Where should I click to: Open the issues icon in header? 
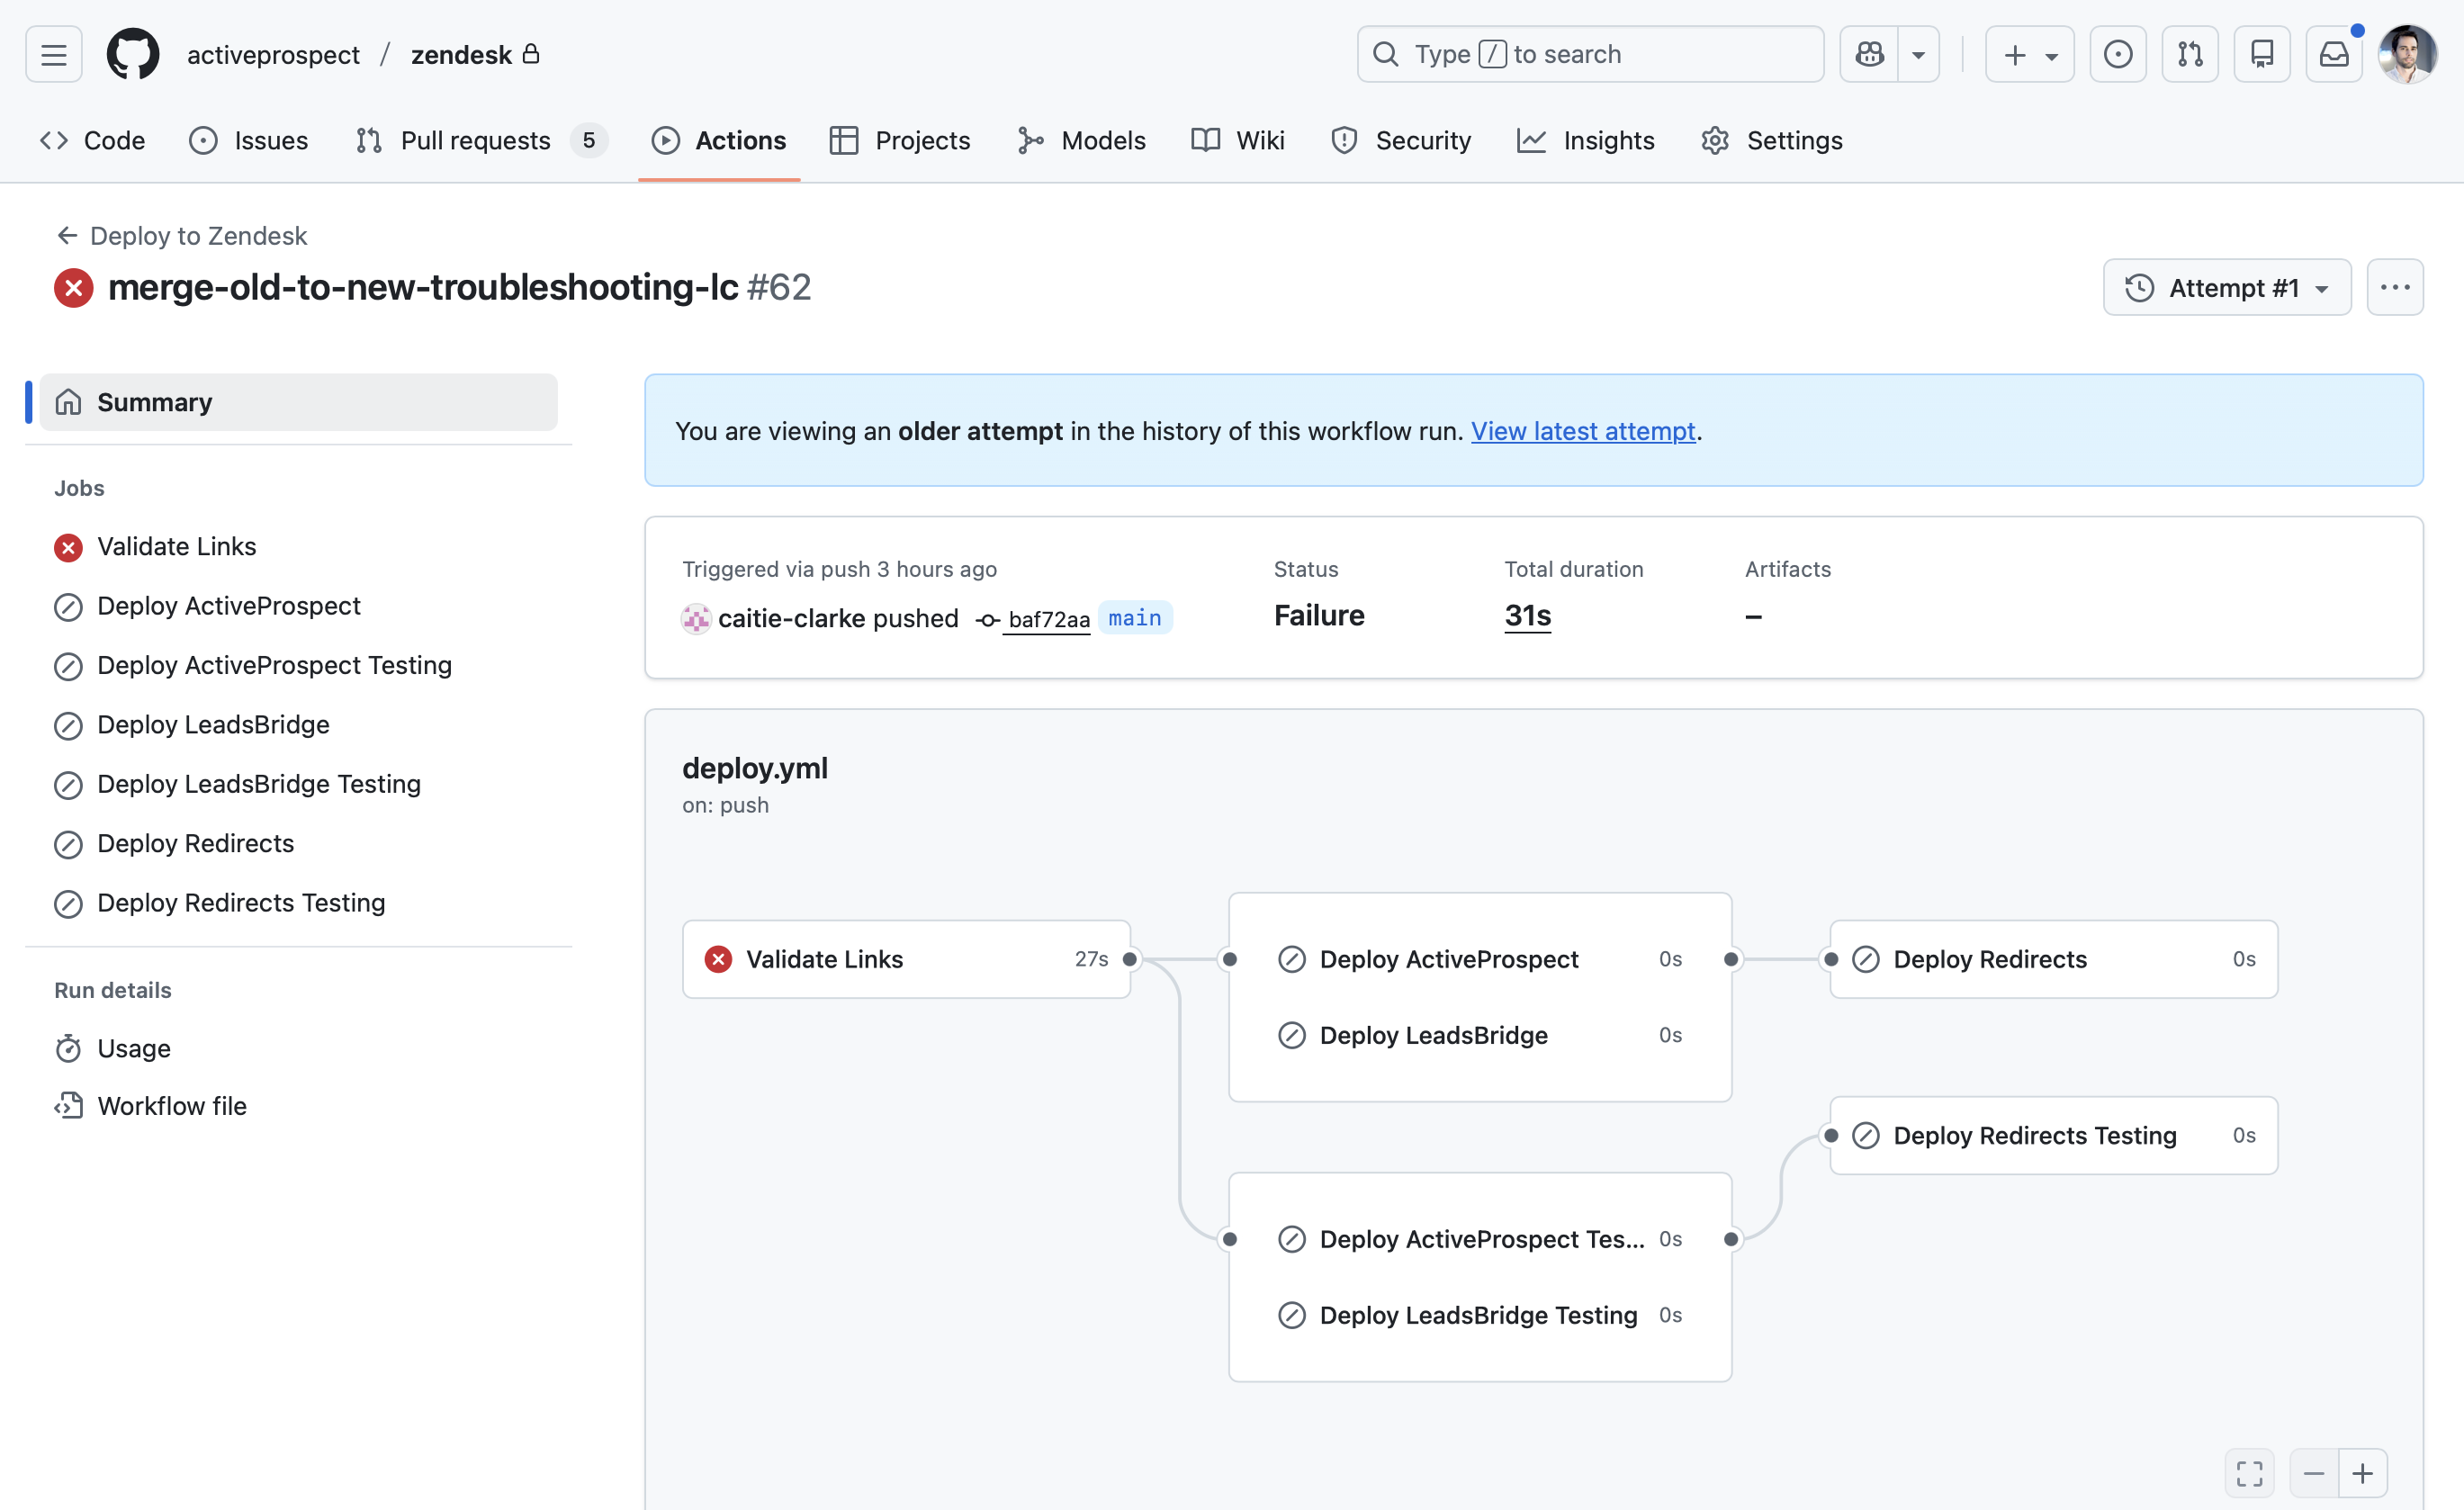(2117, 54)
